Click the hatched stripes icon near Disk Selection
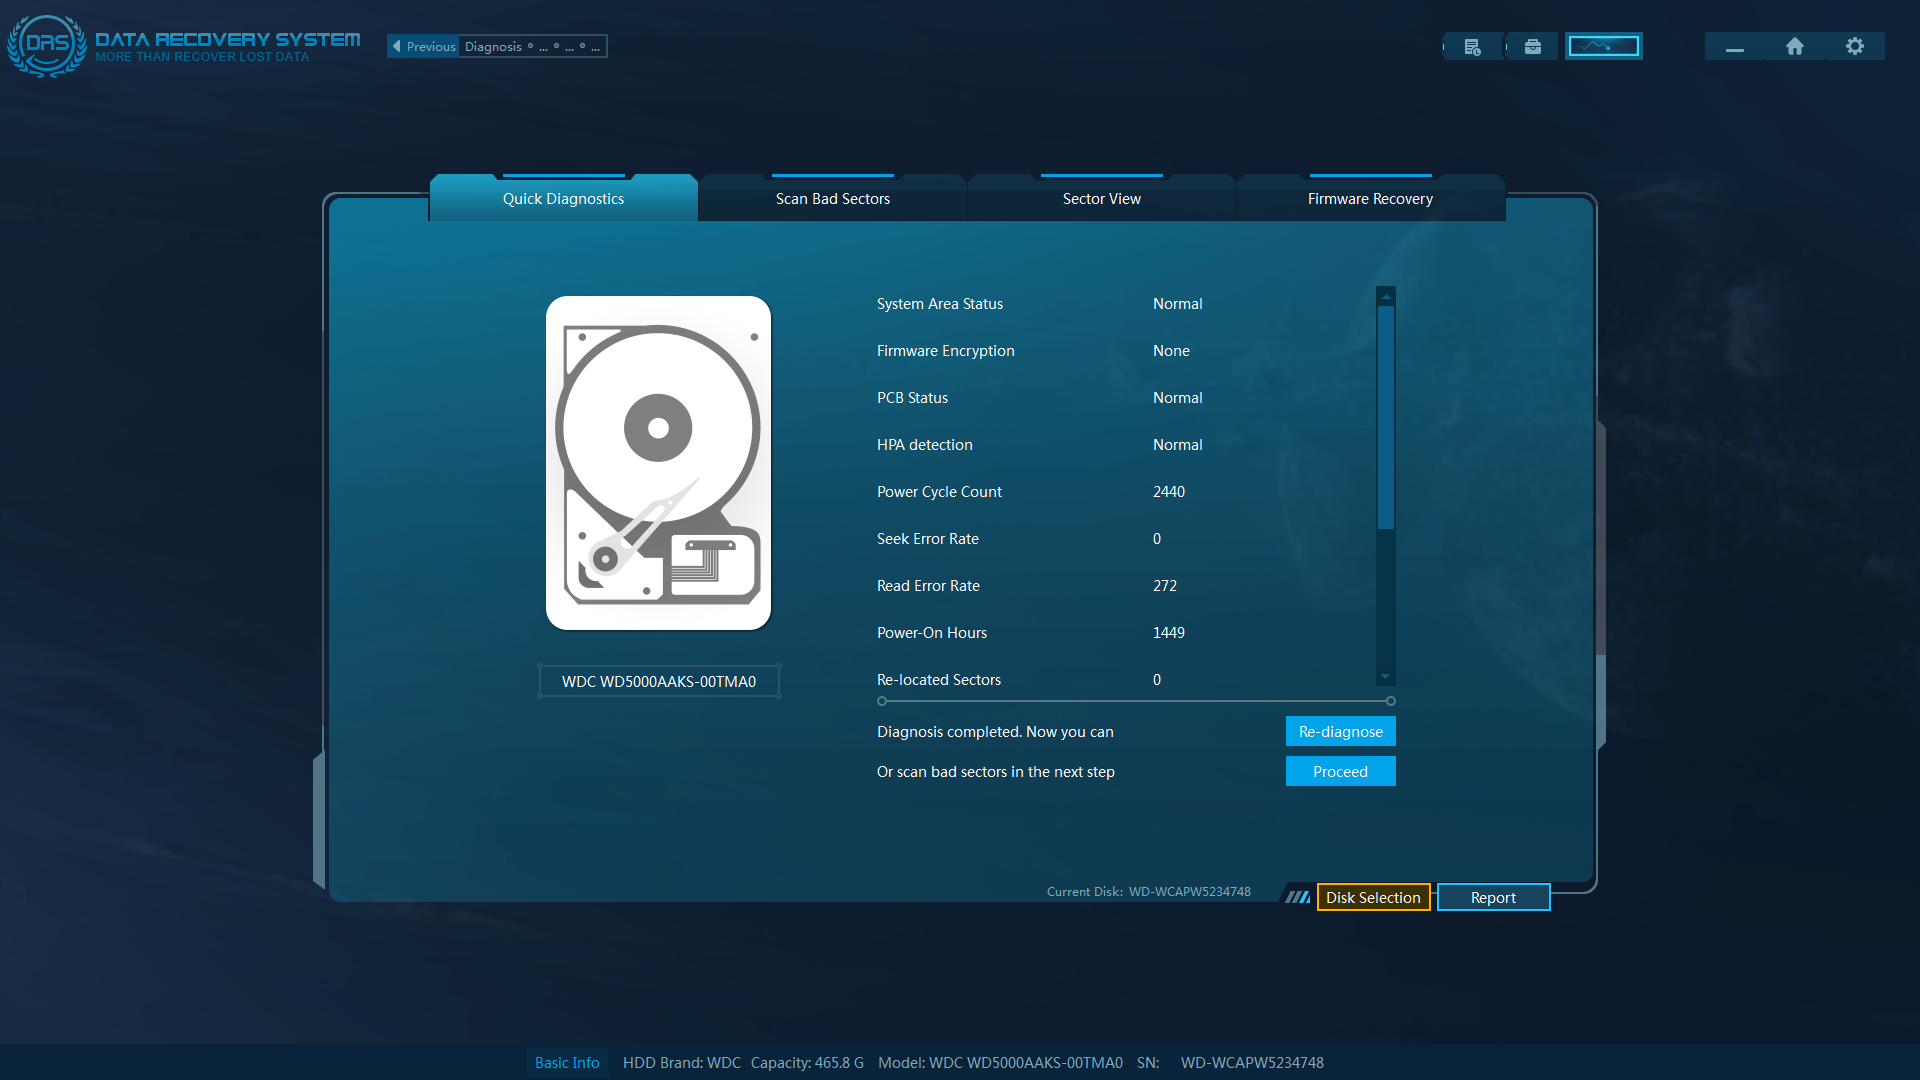Screen dimensions: 1920x1080 click(1297, 897)
